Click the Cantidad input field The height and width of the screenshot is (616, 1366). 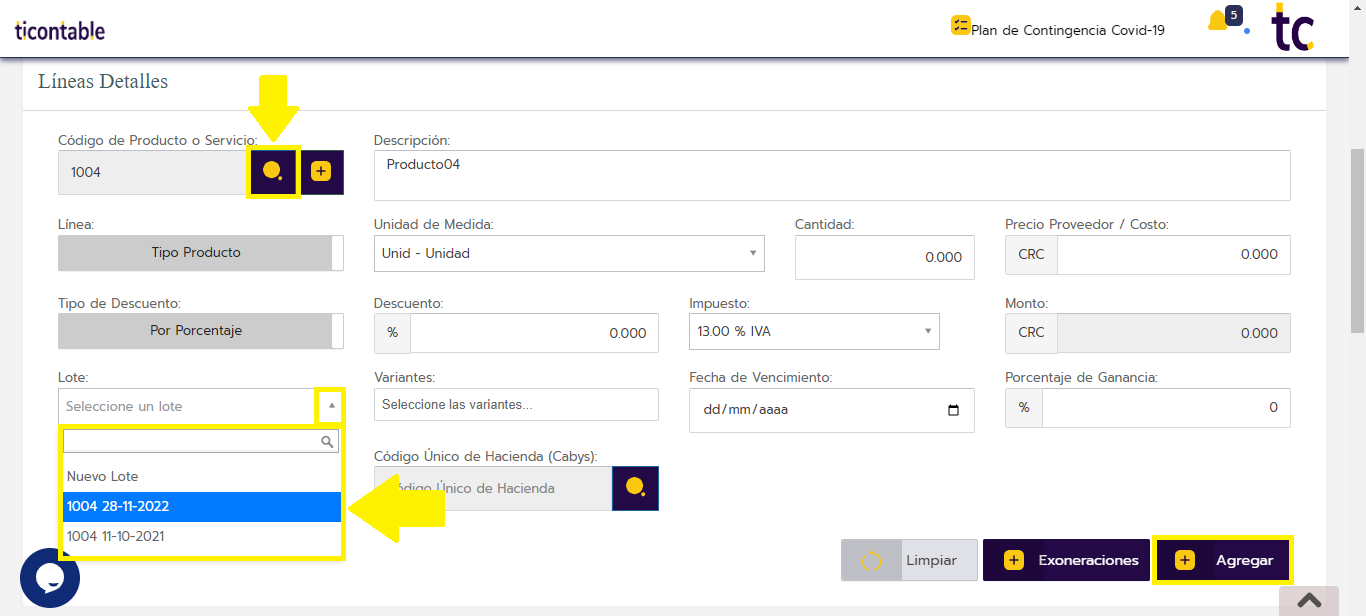[x=885, y=257]
